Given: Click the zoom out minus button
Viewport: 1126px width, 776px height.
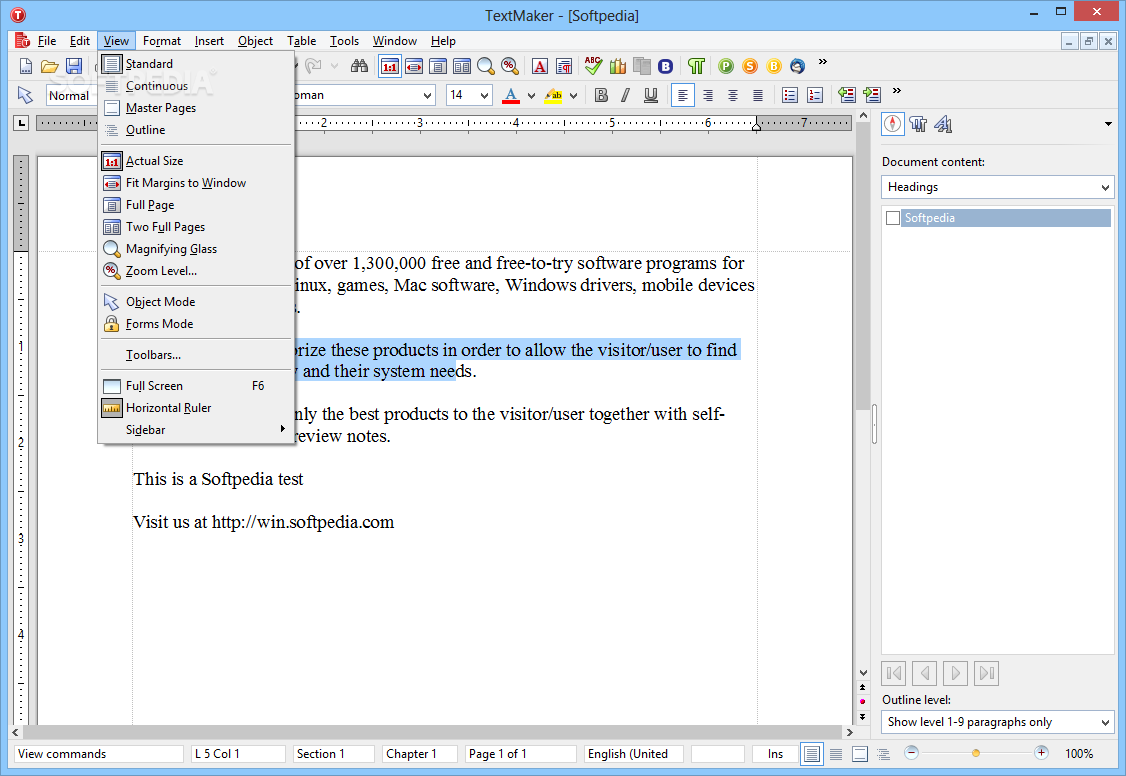Looking at the screenshot, I should point(911,753).
